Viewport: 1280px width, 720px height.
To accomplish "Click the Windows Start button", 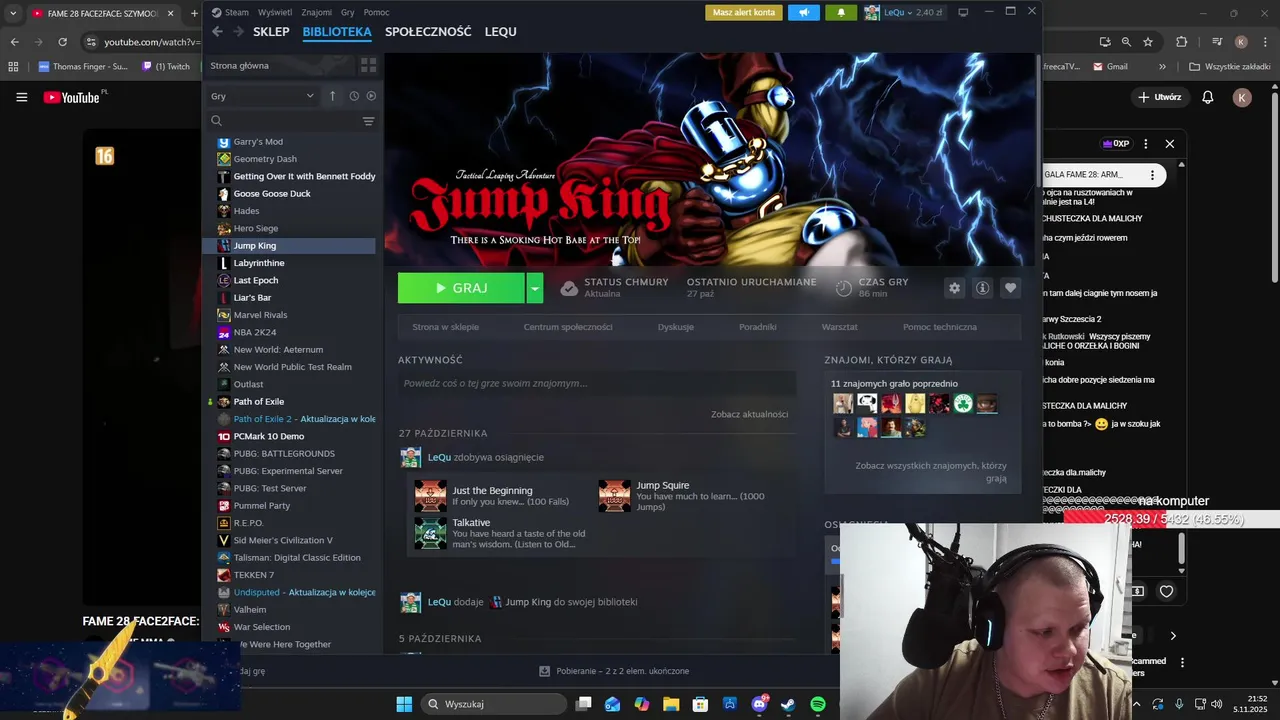I will 404,704.
